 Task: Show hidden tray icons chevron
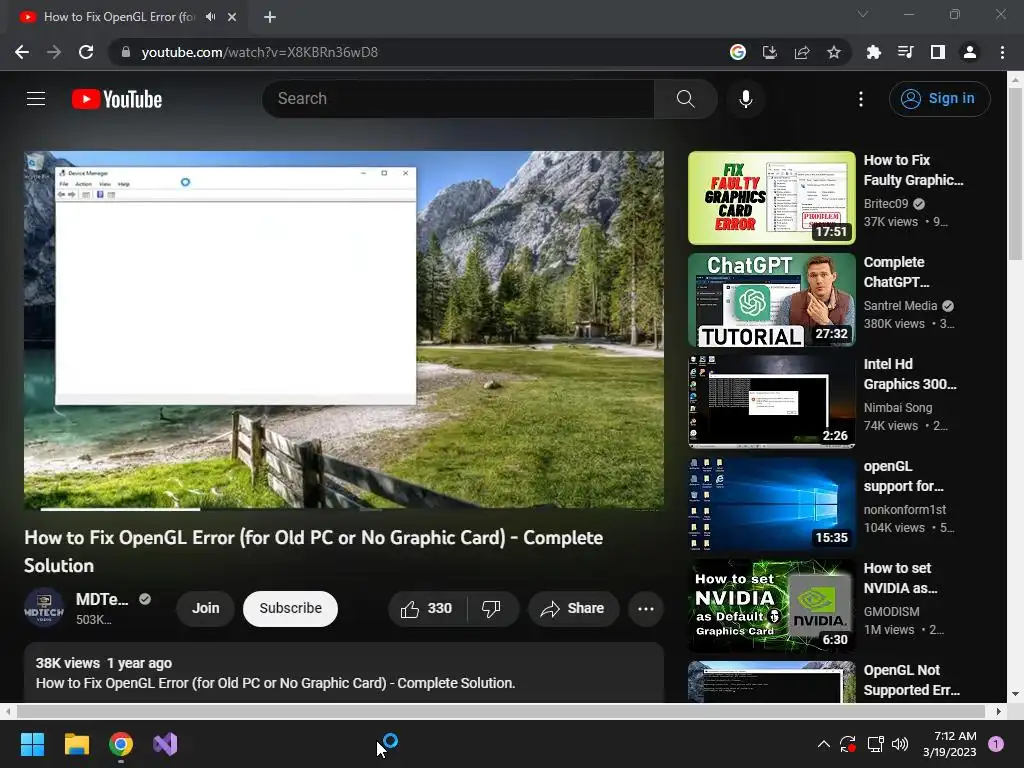pyautogui.click(x=824, y=744)
